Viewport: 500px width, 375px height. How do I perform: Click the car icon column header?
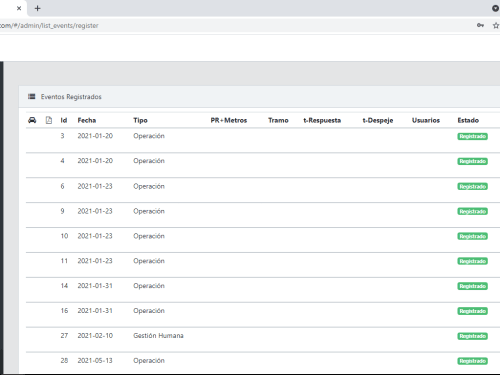click(x=32, y=120)
